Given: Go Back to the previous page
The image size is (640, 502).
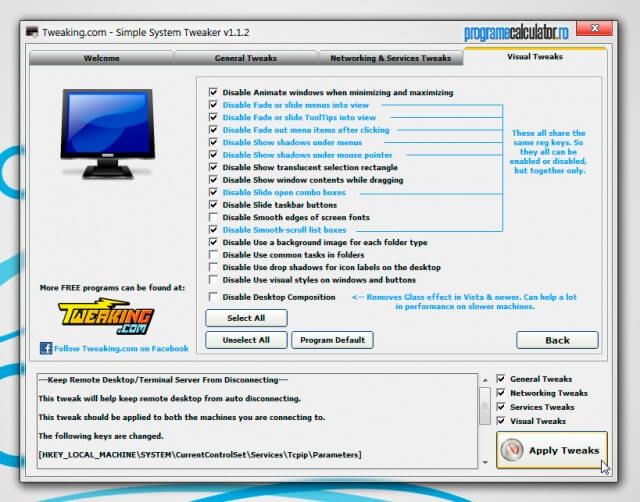Looking at the screenshot, I should [557, 340].
